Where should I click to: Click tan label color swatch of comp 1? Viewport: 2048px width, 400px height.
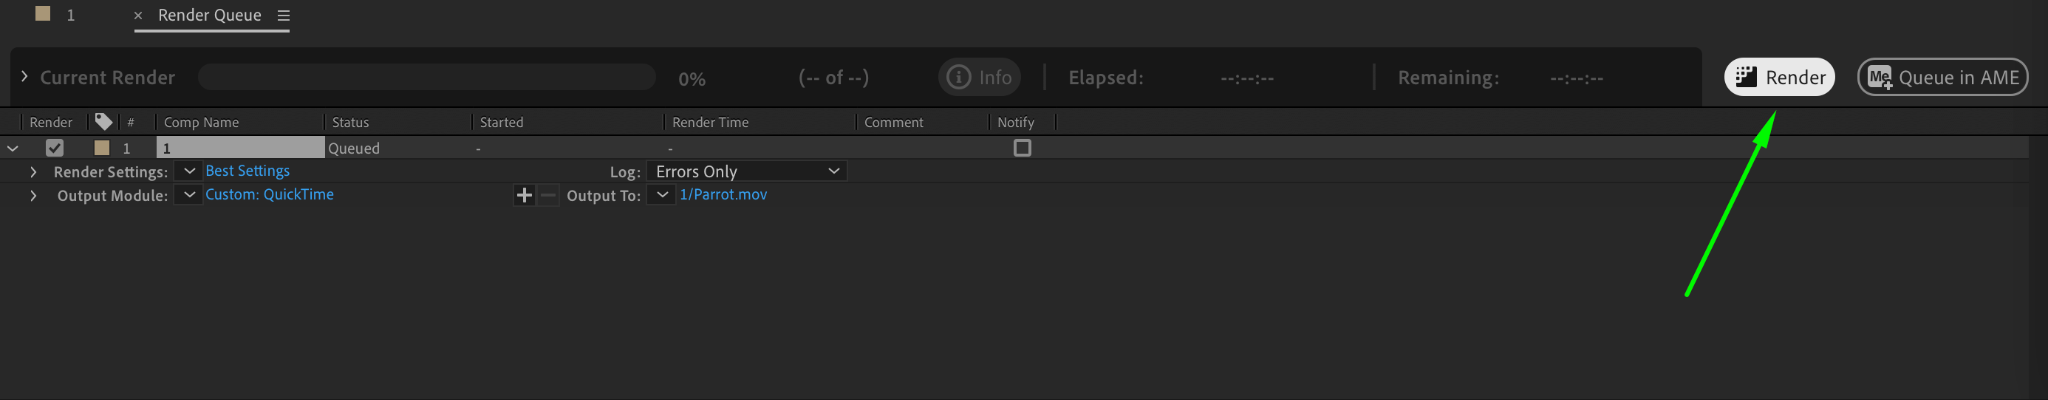(x=101, y=147)
